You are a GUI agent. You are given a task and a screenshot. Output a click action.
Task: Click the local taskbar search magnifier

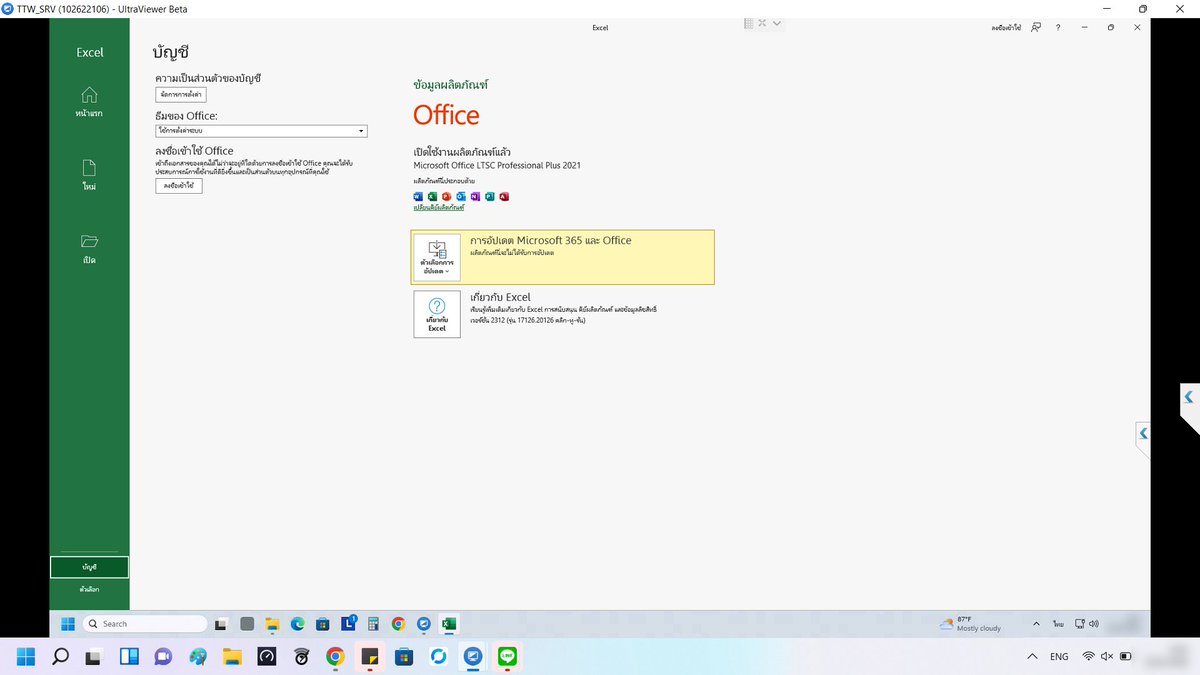coord(60,657)
